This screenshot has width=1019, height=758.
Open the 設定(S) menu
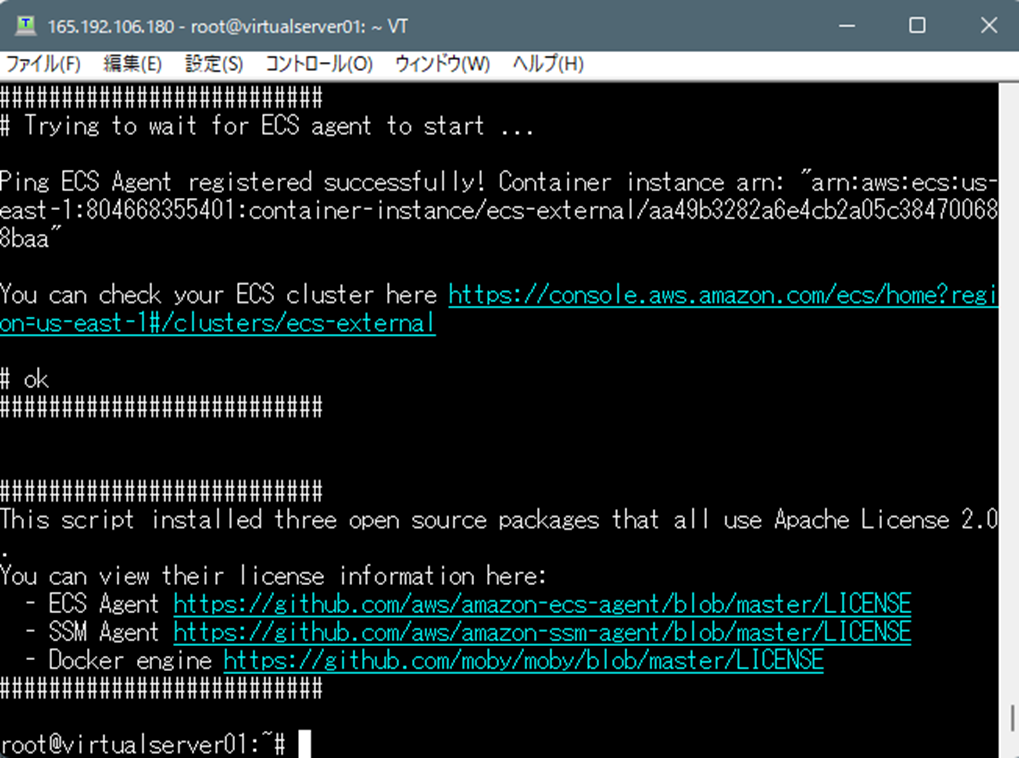[x=214, y=64]
